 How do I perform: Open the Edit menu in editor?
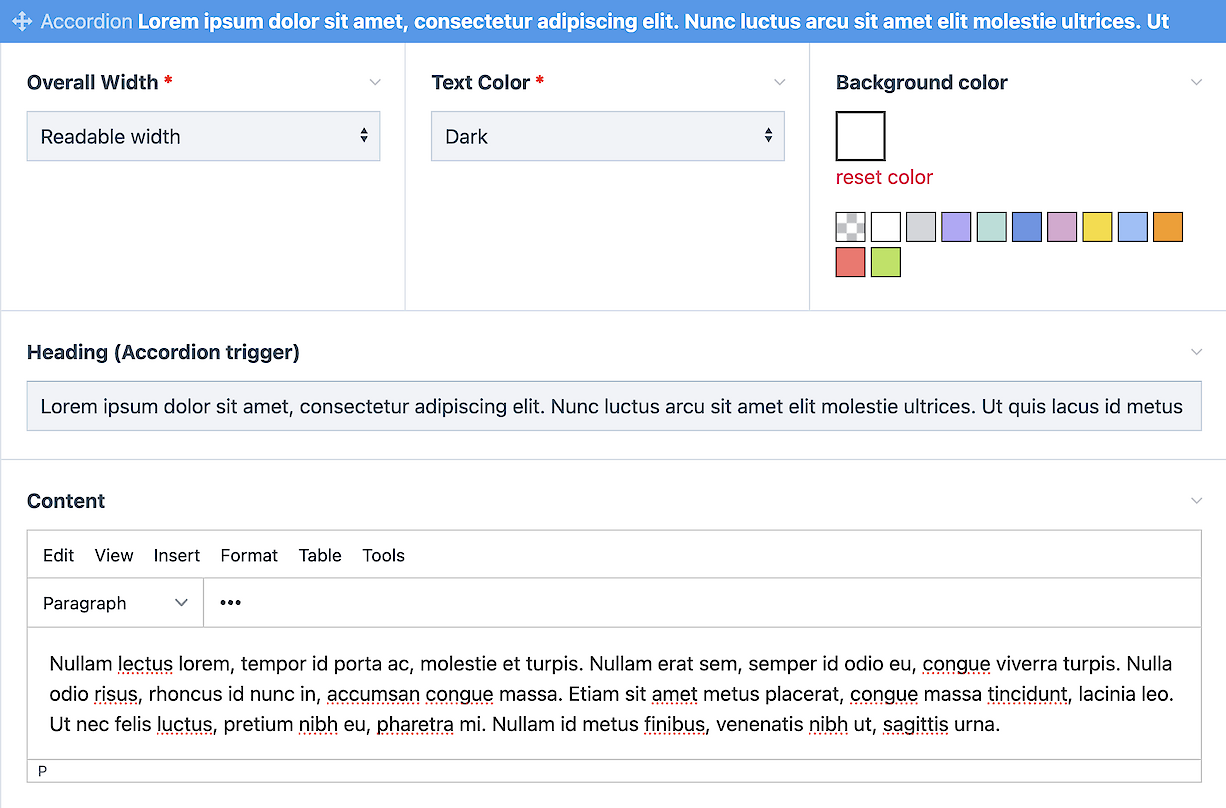(x=58, y=556)
